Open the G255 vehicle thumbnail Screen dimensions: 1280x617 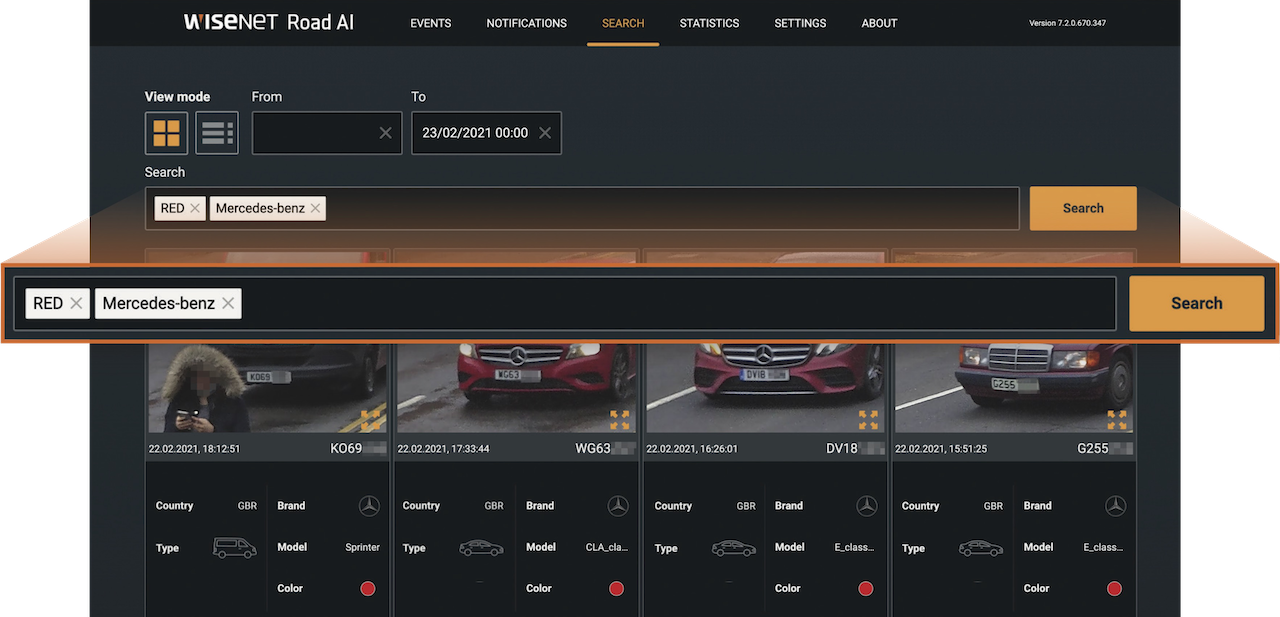tap(1013, 388)
